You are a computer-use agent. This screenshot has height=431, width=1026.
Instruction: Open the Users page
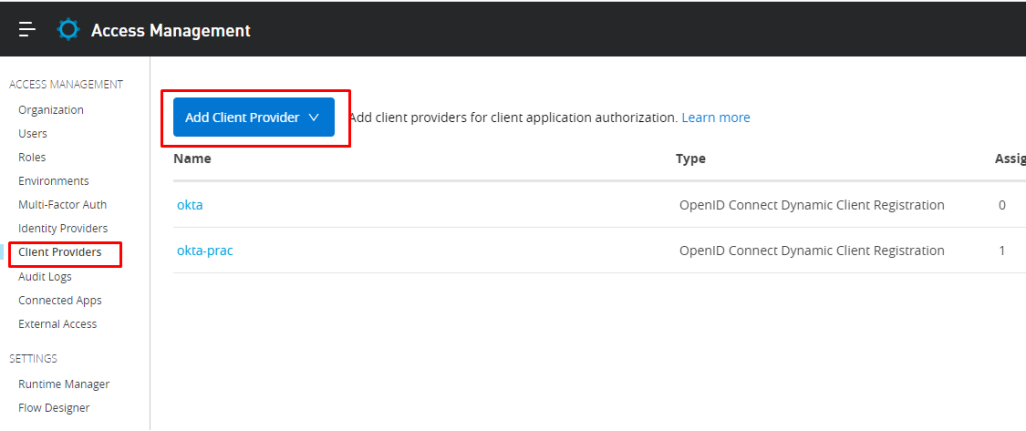click(33, 133)
